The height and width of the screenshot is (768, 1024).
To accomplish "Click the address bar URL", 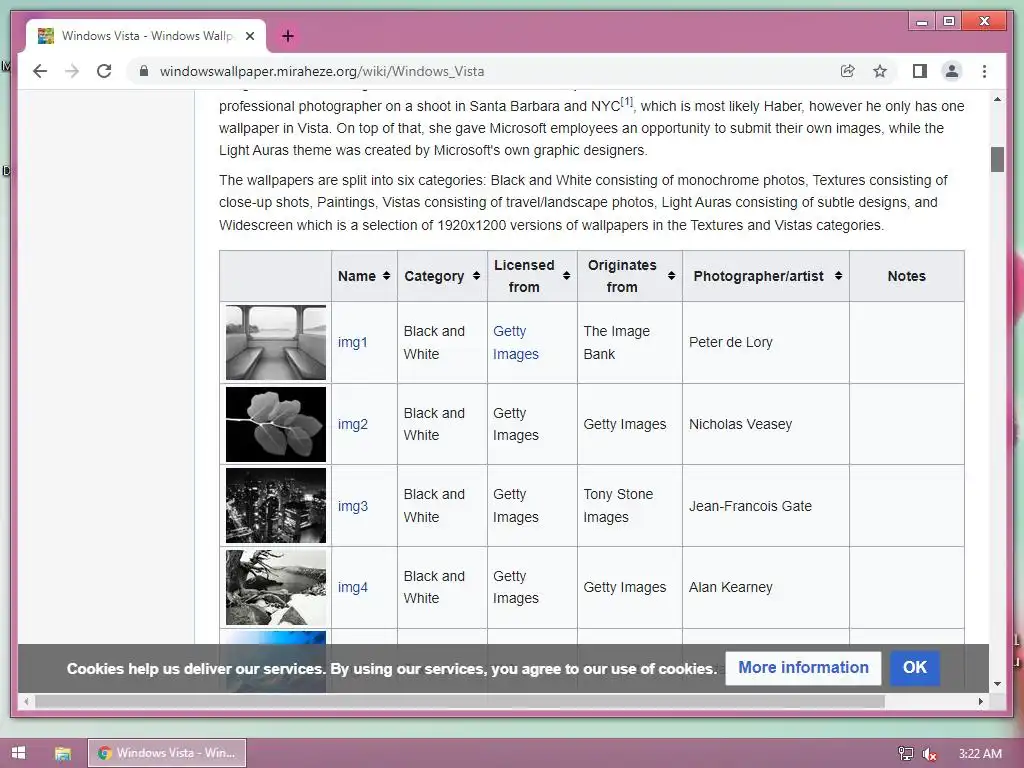I will (x=321, y=71).
